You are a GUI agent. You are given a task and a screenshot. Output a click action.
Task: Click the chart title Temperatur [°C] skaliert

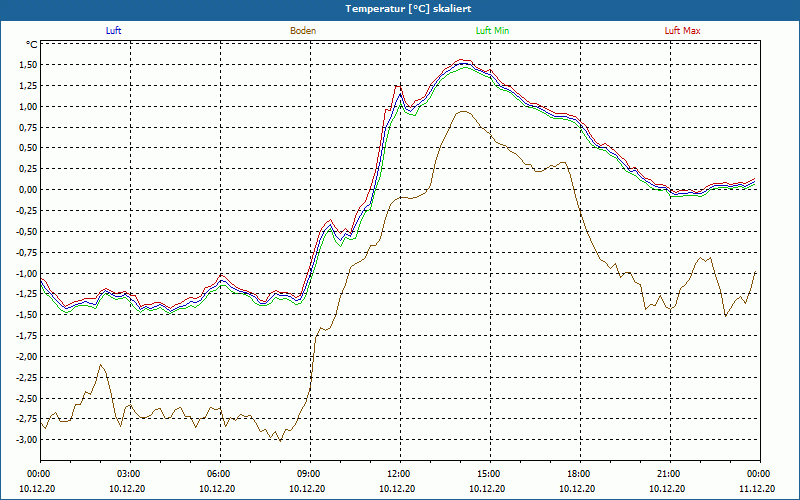[408, 9]
